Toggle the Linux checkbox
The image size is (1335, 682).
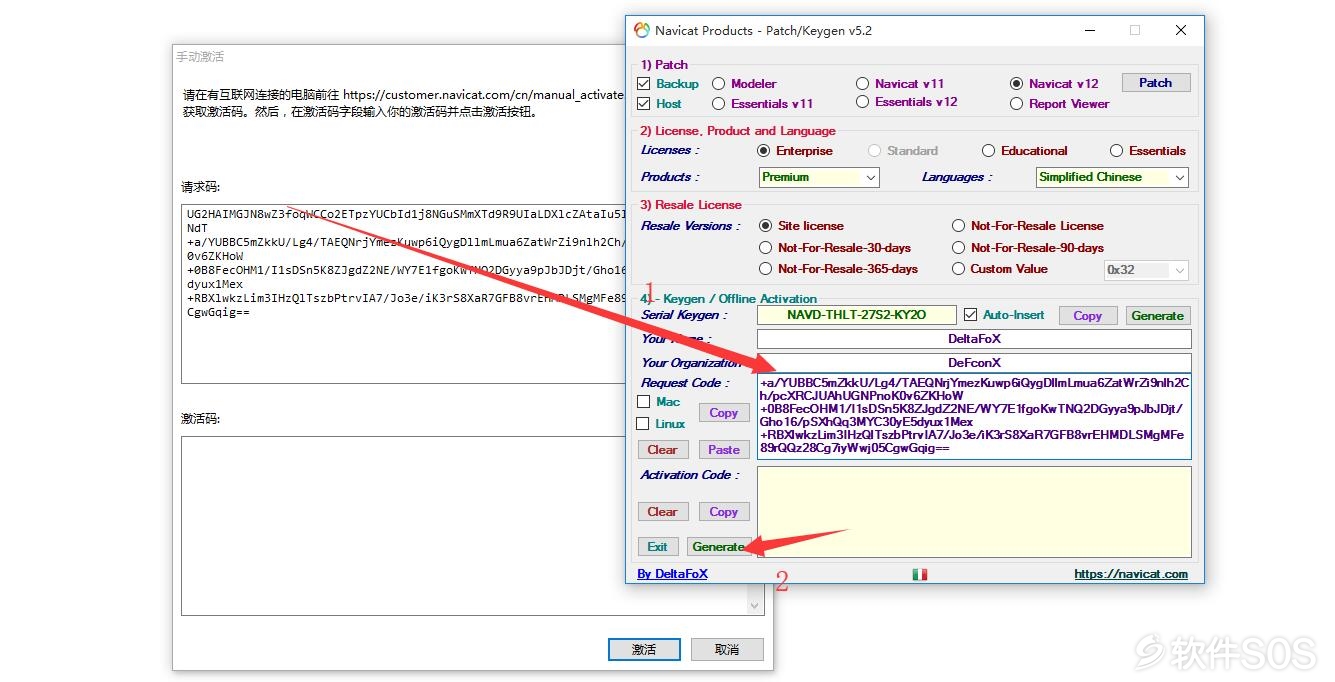click(644, 424)
